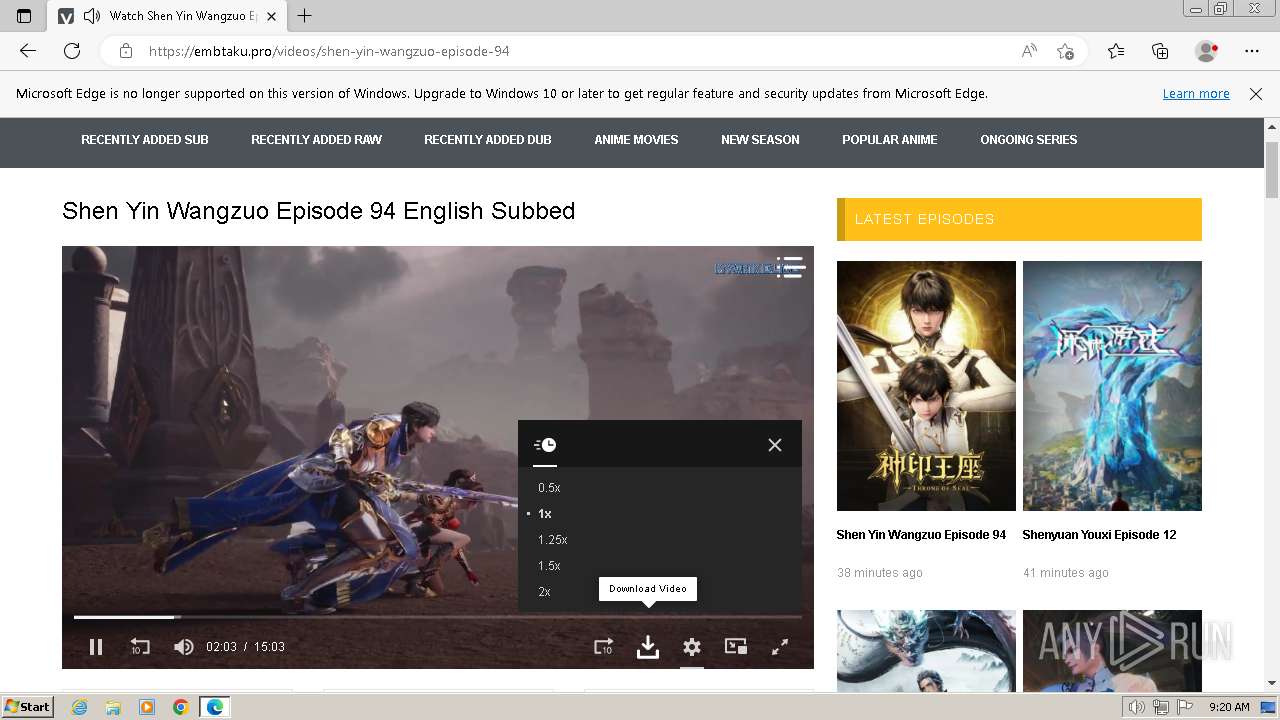
Task: Open Edge settings and more menu
Action: 1252,51
